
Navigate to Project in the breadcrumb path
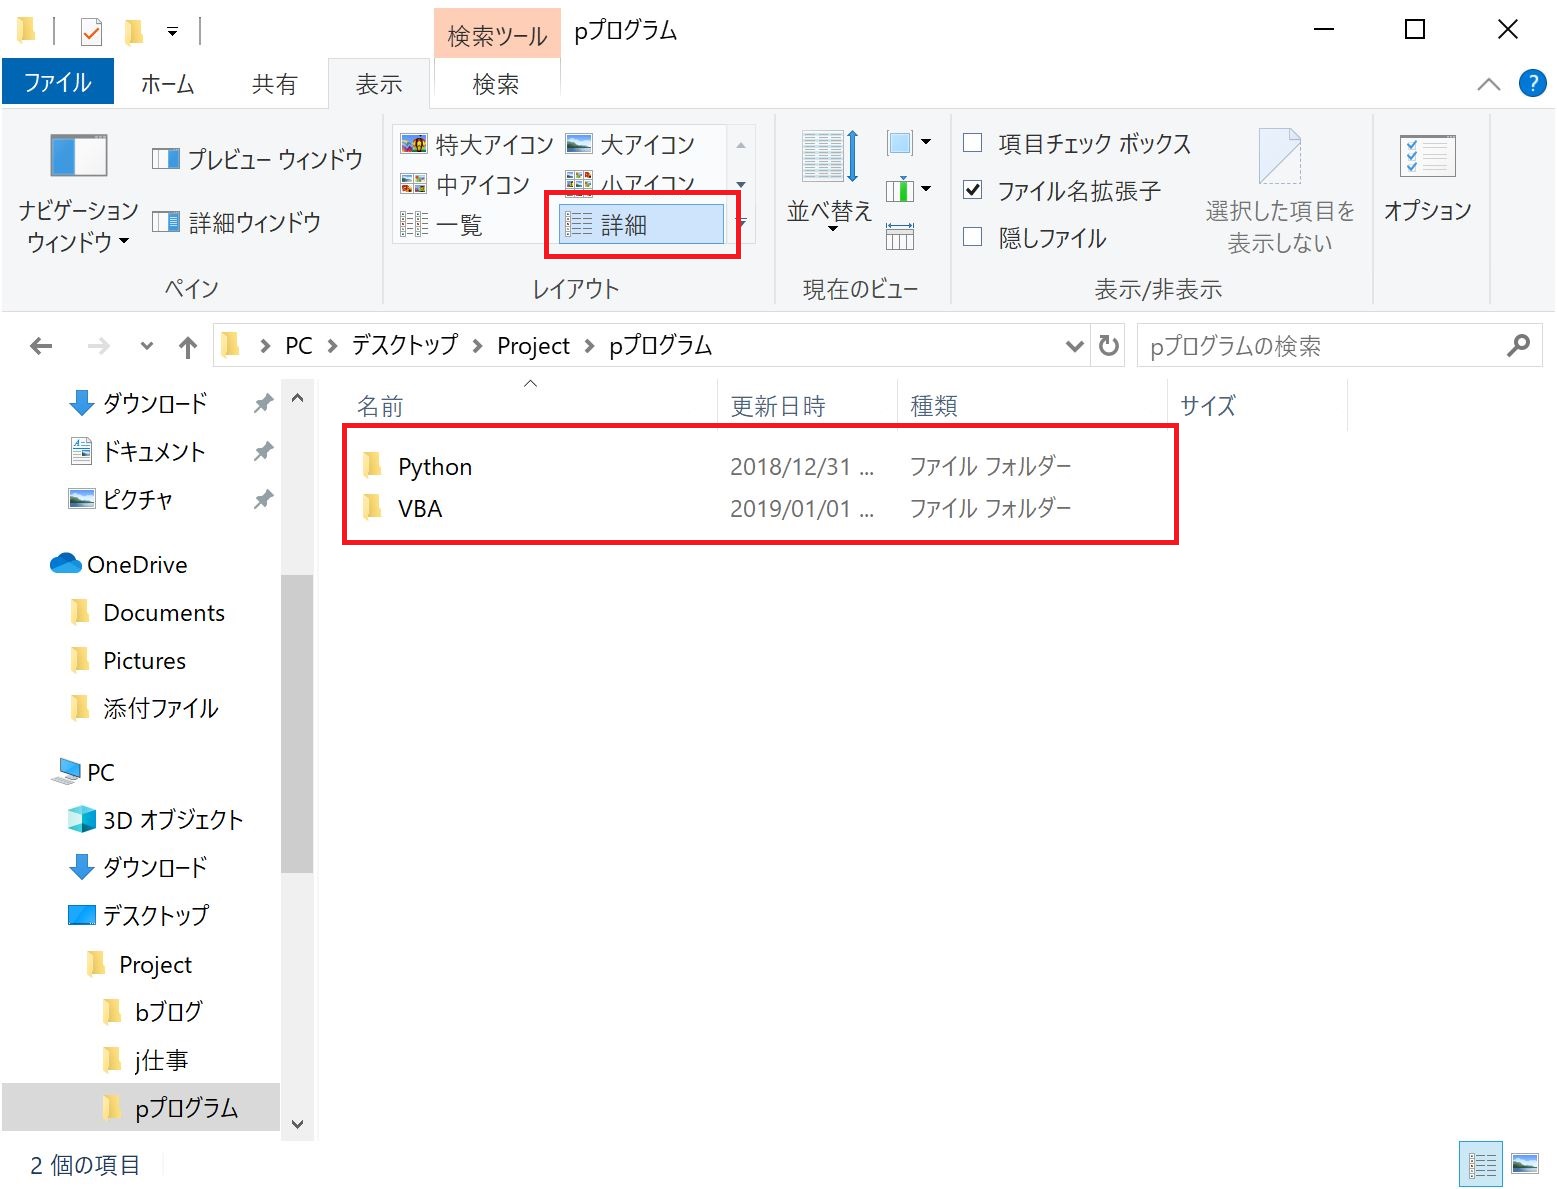click(x=533, y=345)
